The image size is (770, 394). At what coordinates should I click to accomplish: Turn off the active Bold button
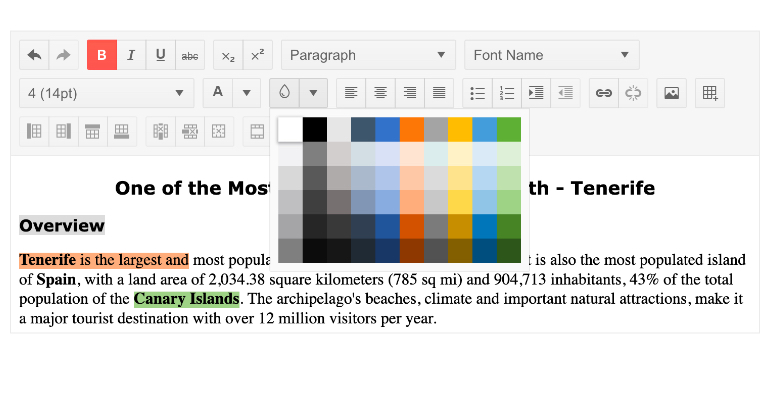pyautogui.click(x=102, y=55)
